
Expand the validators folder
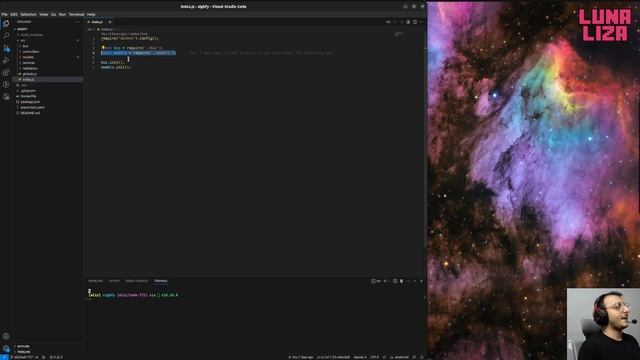(30, 69)
